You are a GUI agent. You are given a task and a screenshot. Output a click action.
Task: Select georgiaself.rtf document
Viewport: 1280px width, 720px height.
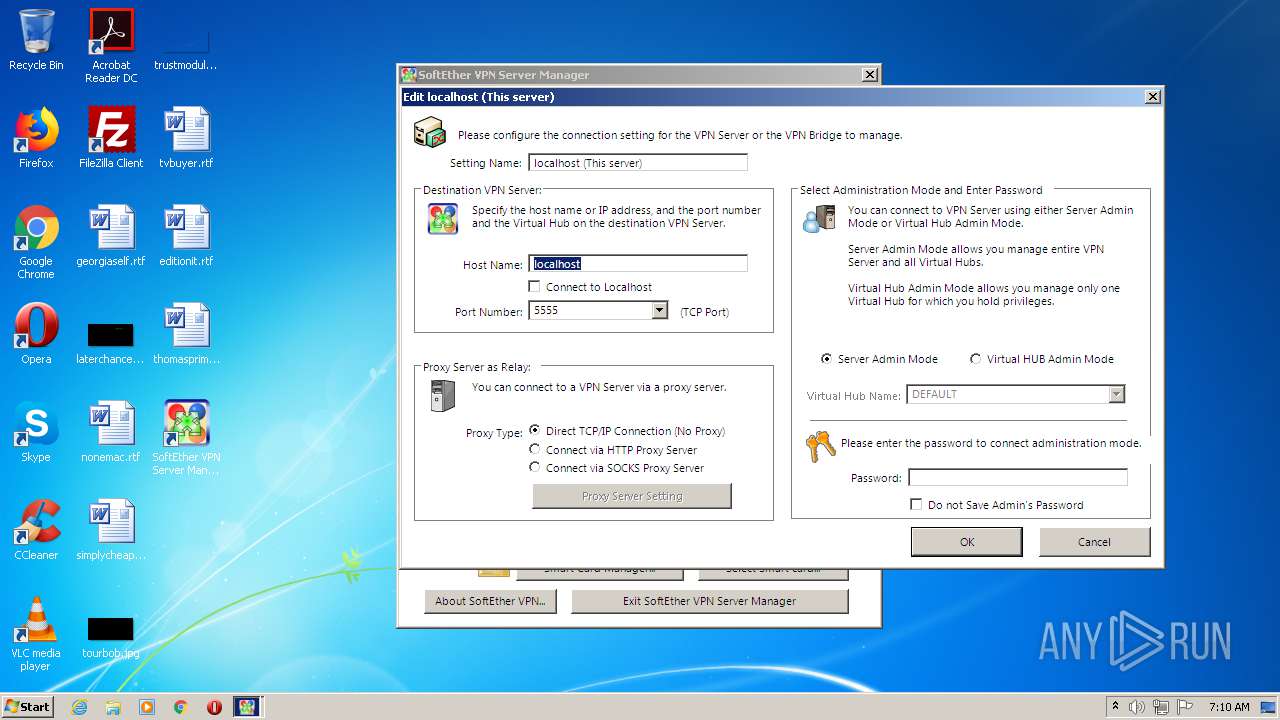[x=111, y=236]
